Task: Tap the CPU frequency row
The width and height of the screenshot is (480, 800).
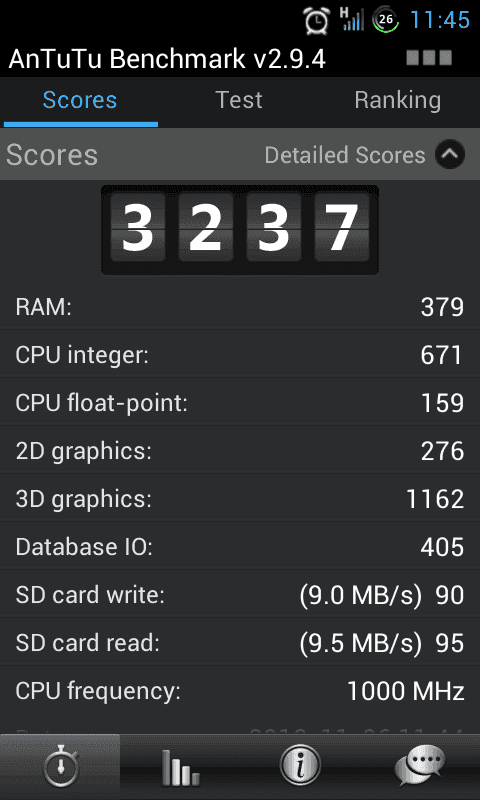Action: pos(240,691)
